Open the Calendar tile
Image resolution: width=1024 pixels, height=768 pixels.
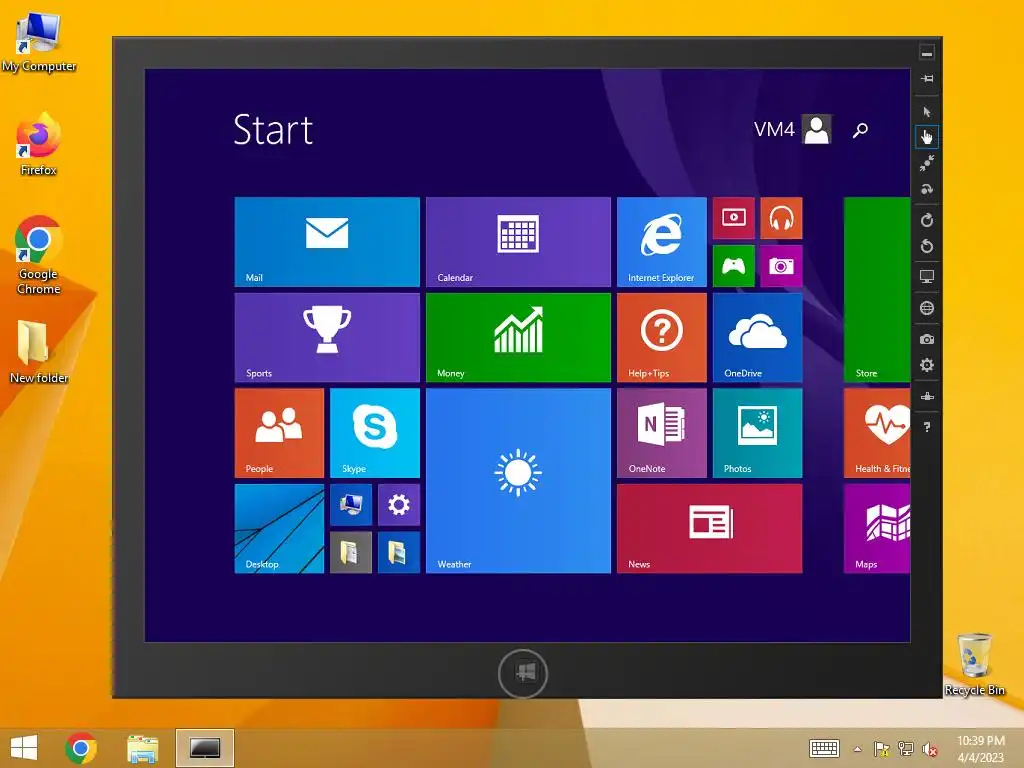coord(518,242)
